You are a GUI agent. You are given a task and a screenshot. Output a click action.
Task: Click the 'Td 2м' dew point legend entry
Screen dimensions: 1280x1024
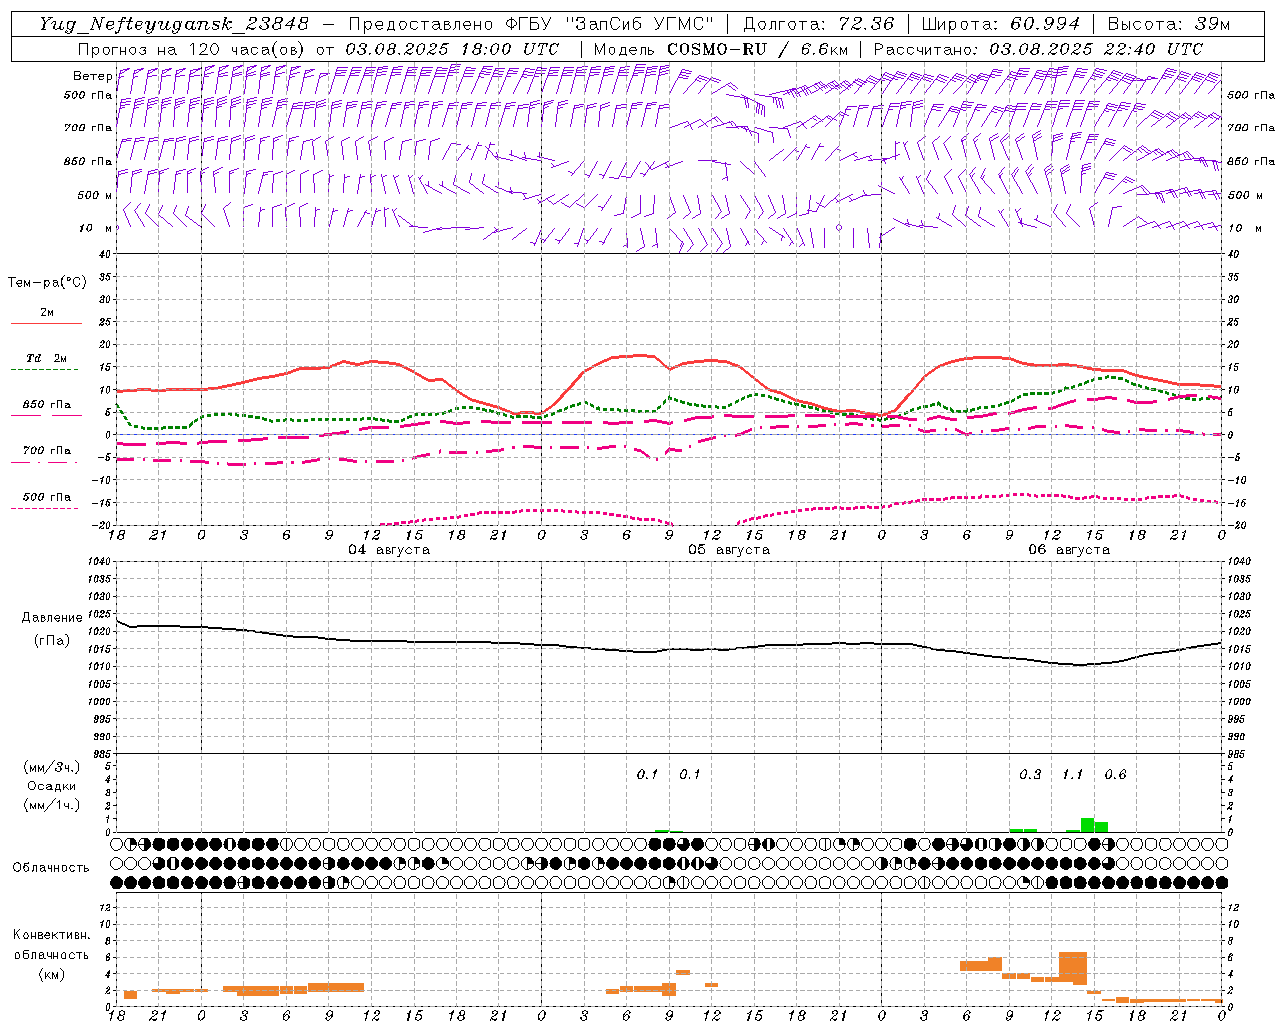point(47,358)
